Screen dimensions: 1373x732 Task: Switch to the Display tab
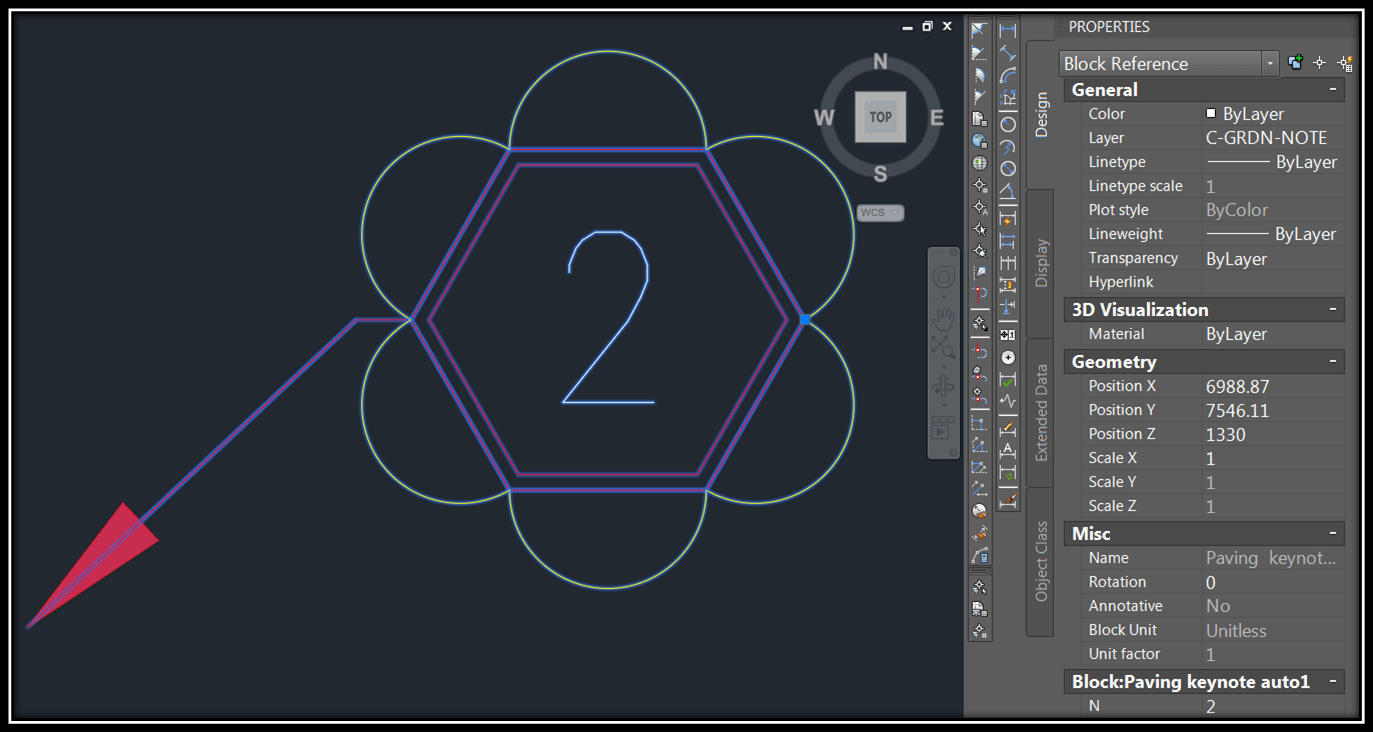(1041, 263)
